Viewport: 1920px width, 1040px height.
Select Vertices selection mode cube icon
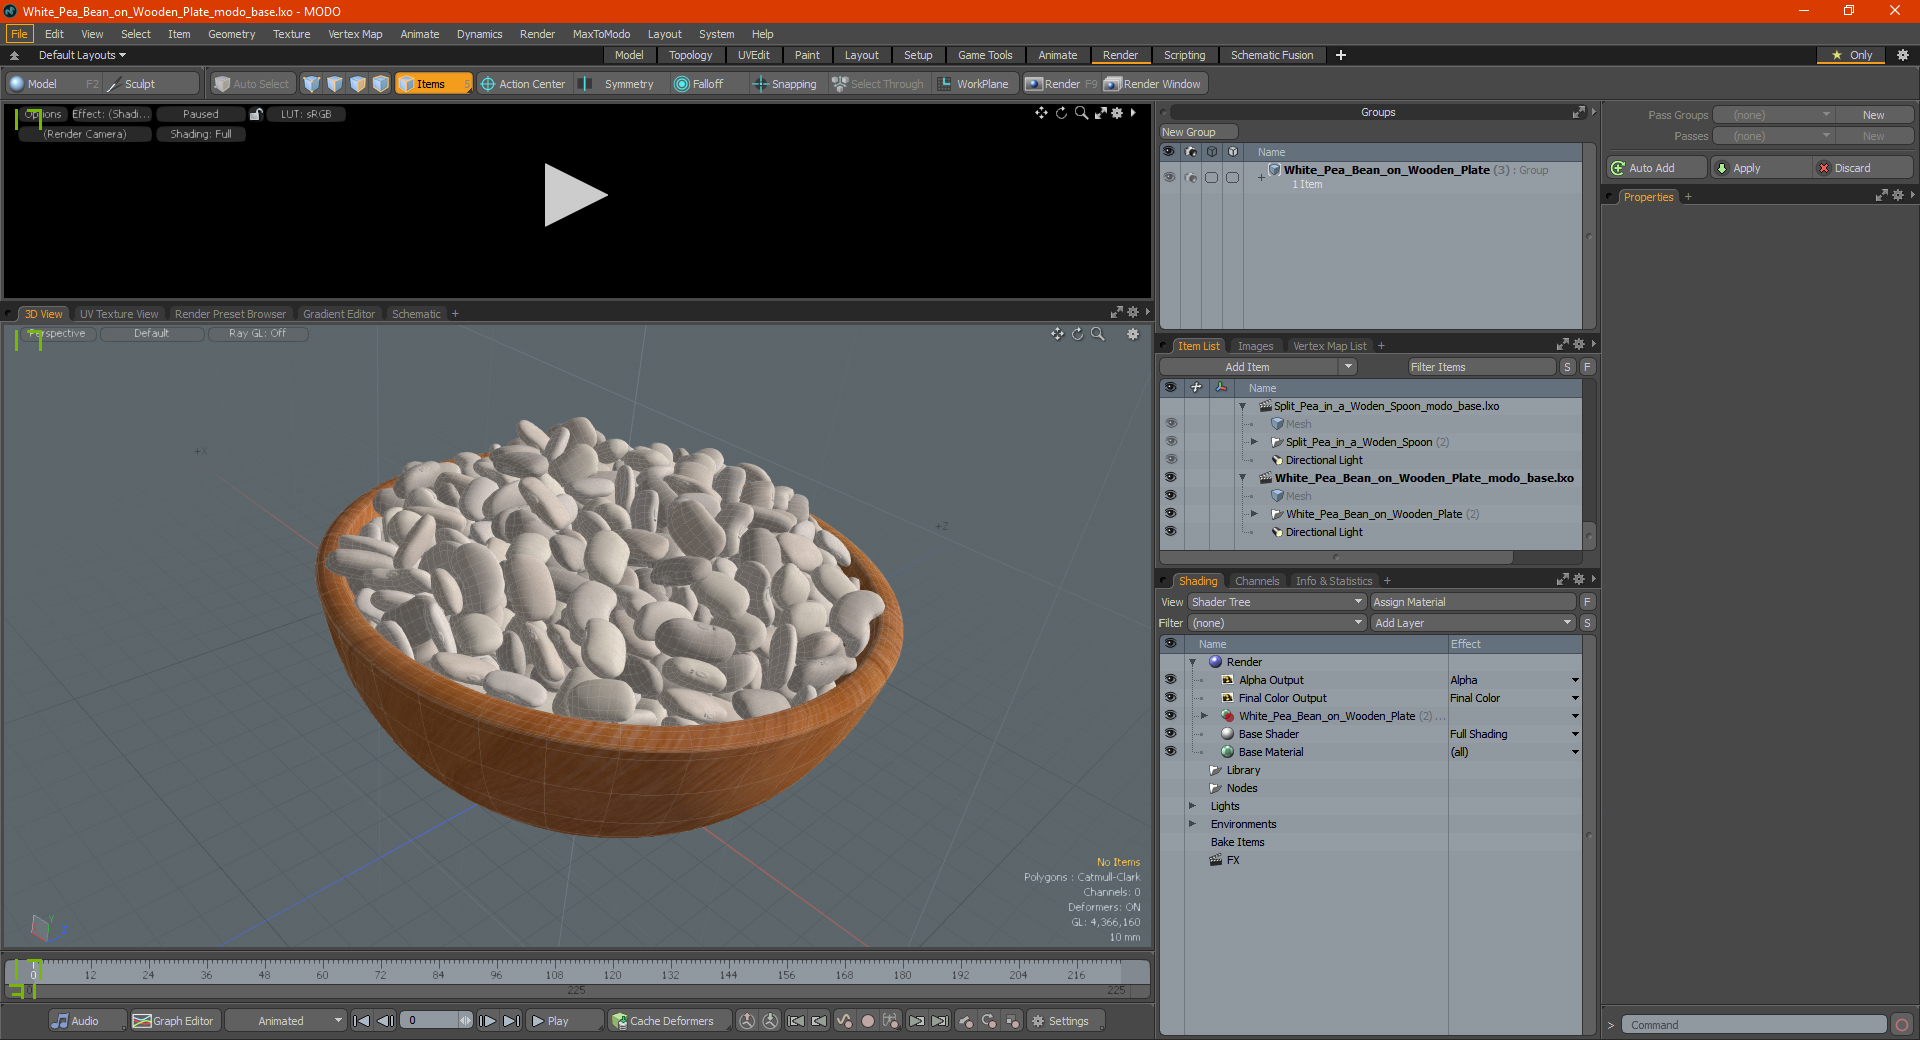tap(312, 84)
